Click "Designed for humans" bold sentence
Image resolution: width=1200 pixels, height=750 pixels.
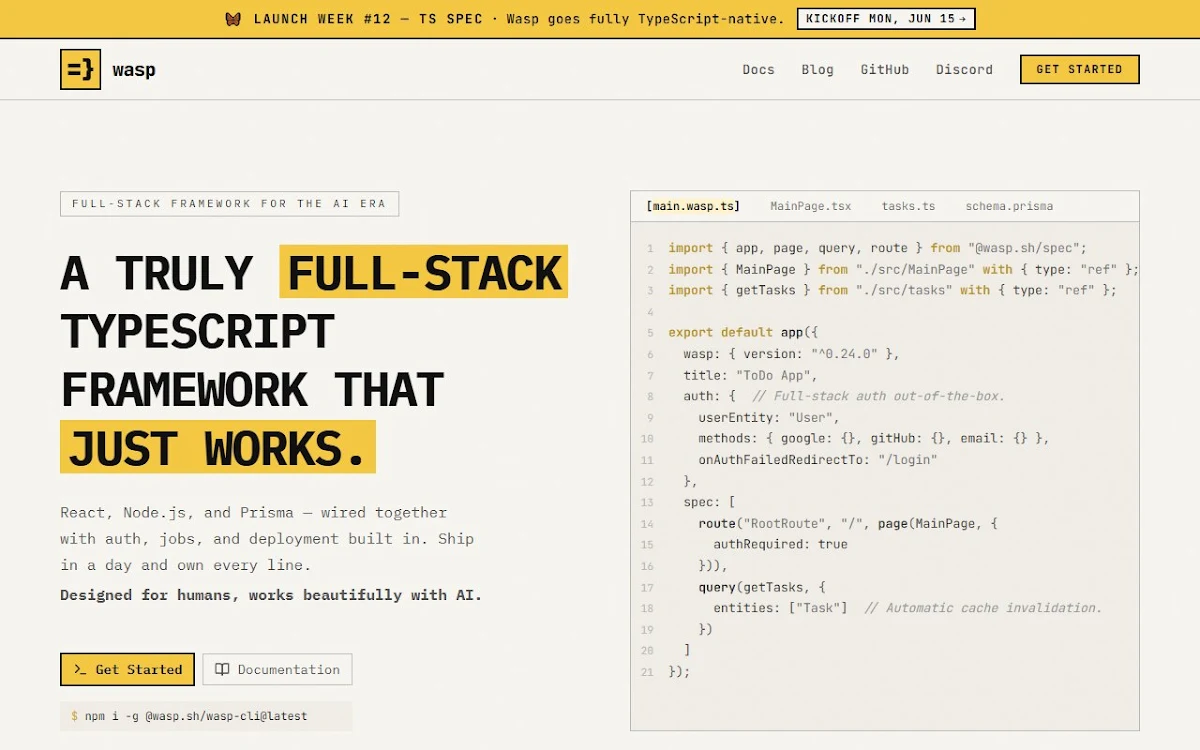271,595
